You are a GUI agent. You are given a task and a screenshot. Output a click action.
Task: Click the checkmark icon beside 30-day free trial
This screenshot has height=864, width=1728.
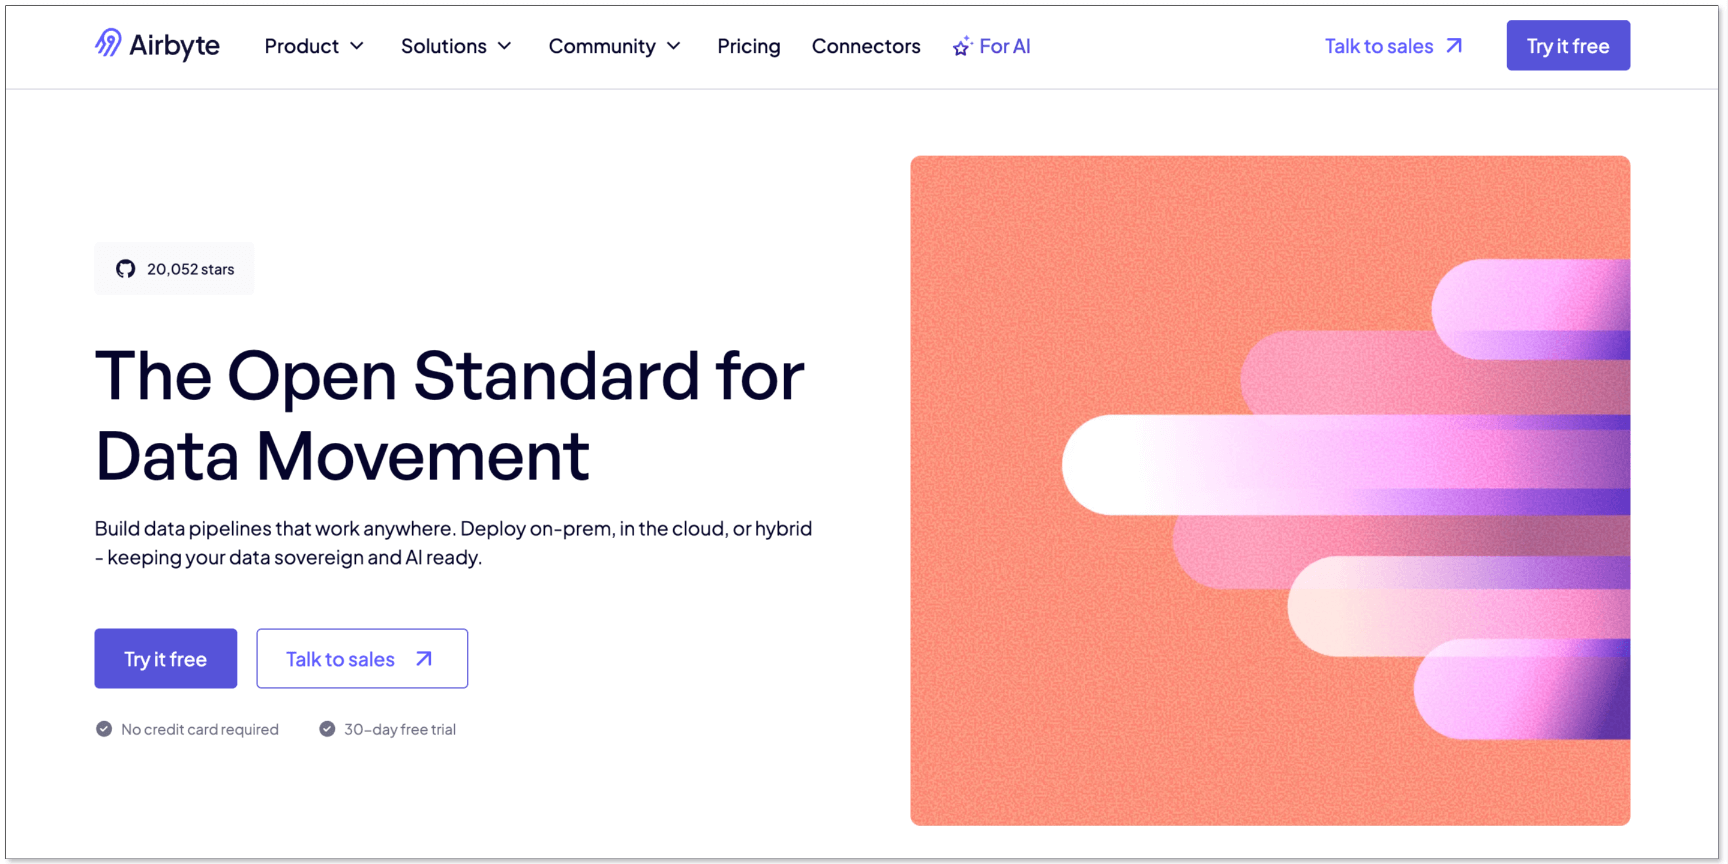coord(327,729)
